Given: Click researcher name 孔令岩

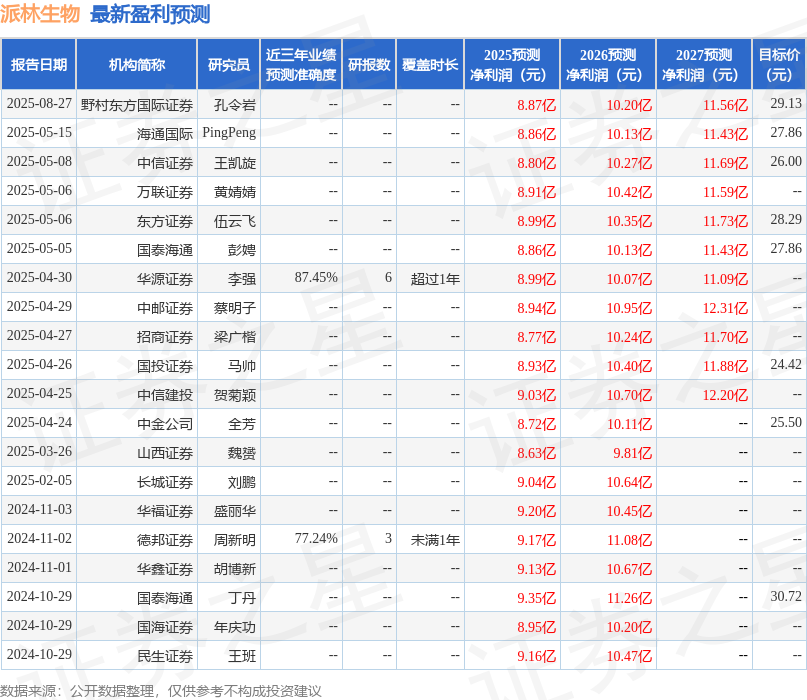Looking at the screenshot, I should [x=235, y=105].
